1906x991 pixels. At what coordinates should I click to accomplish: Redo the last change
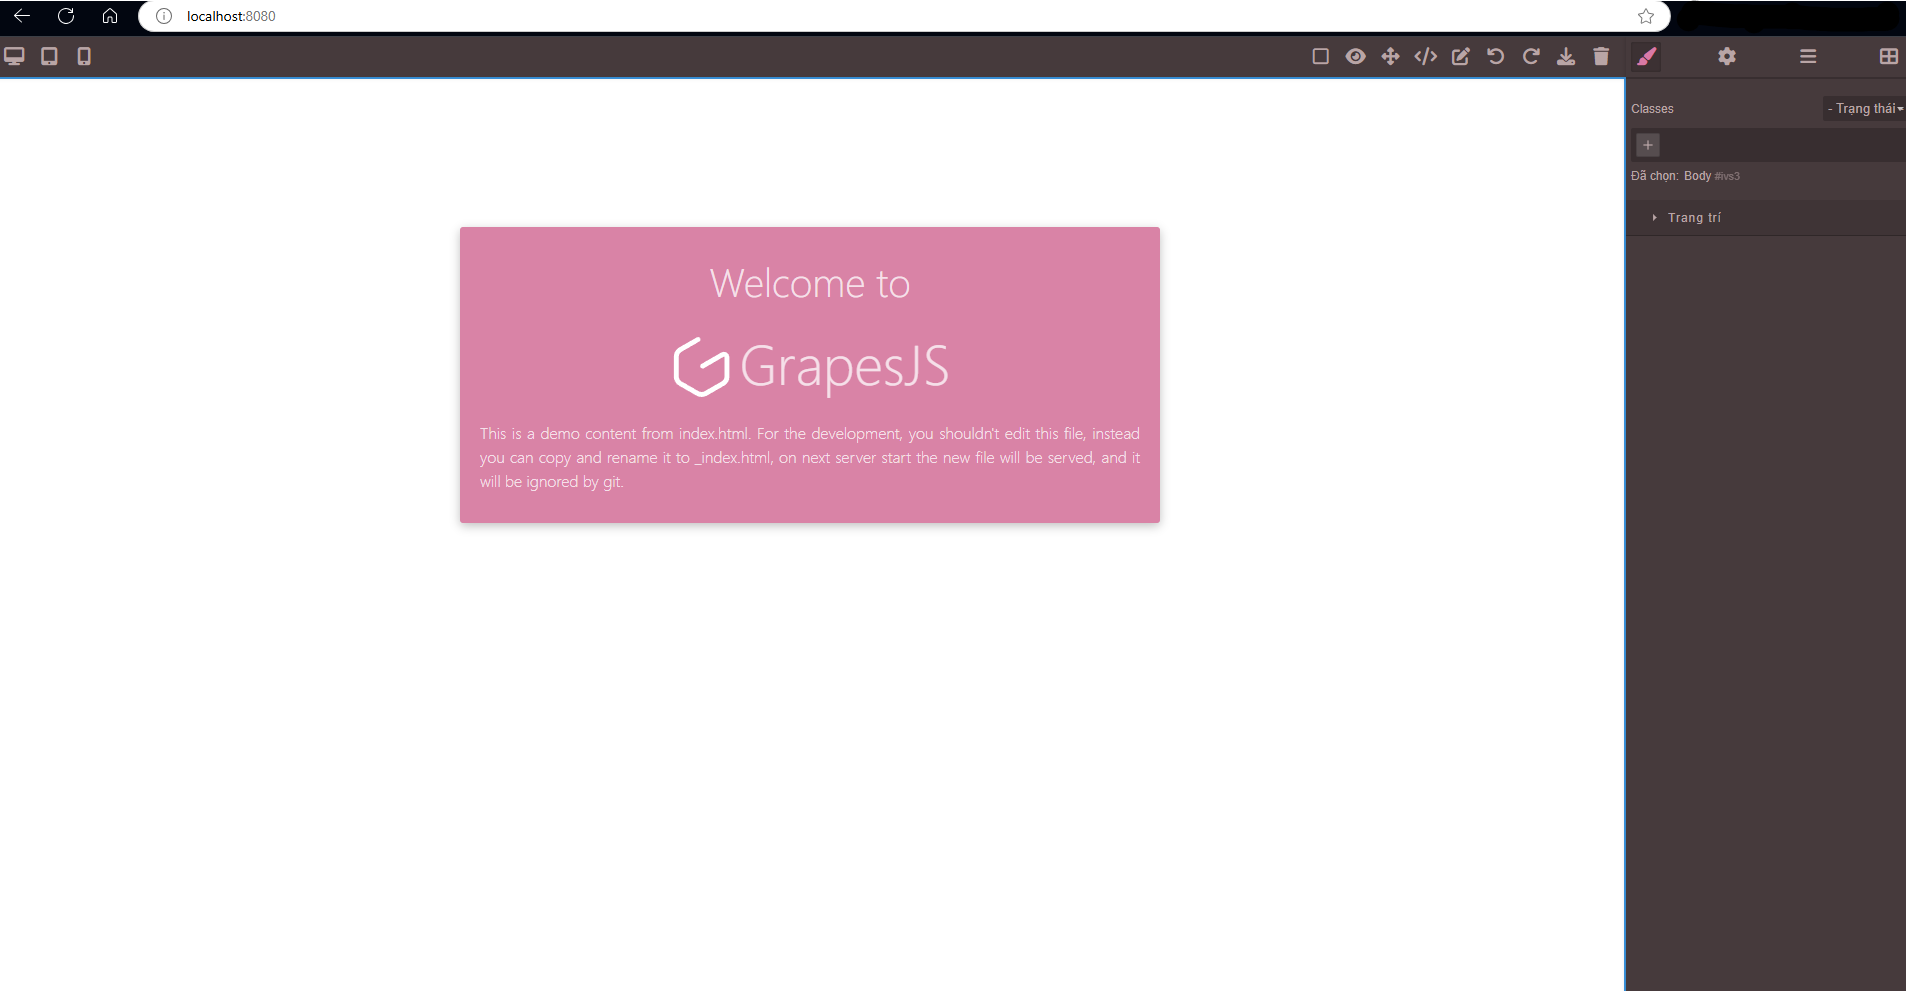pos(1530,57)
